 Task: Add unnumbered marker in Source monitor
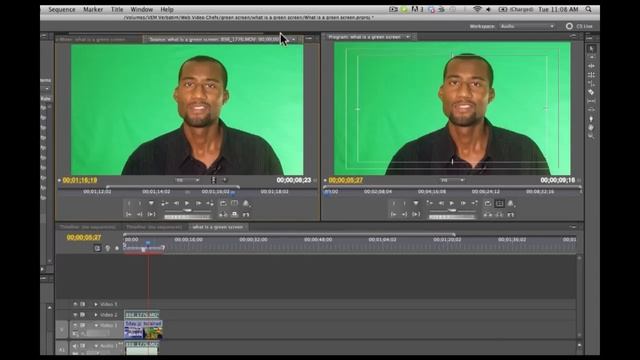pyautogui.click(x=151, y=203)
